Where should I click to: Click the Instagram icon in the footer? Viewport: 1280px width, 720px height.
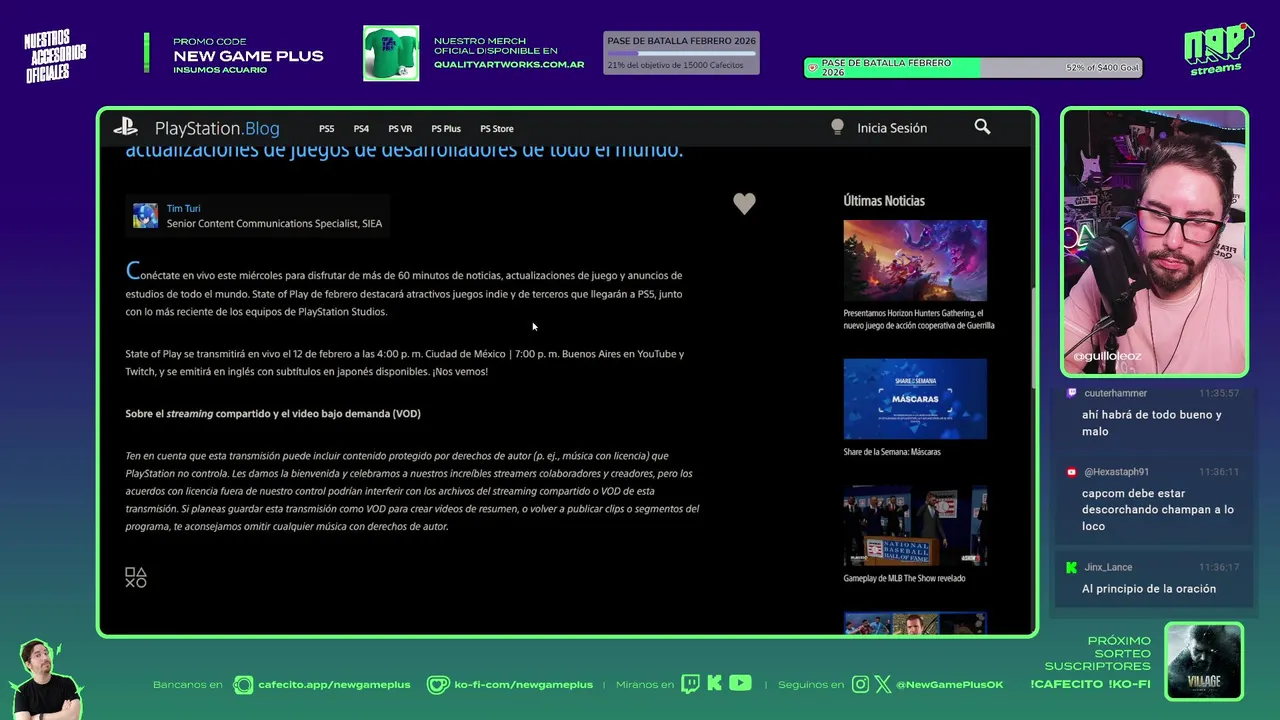(861, 685)
